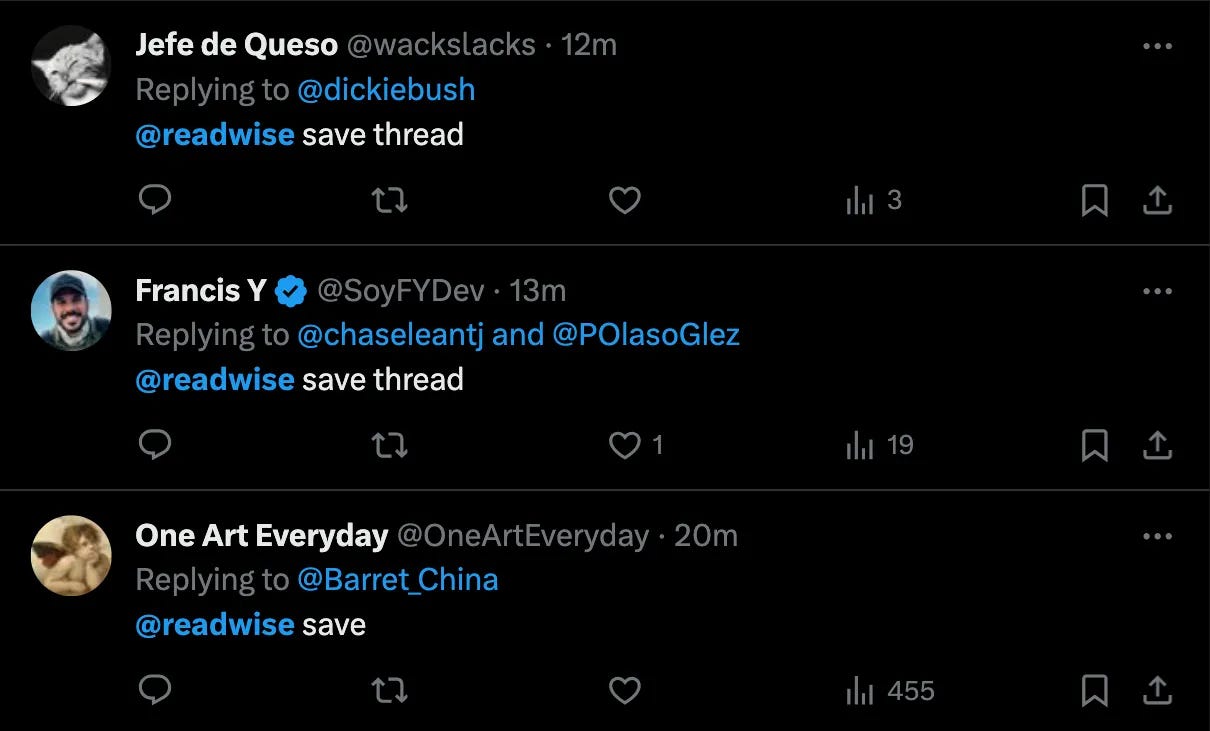Open the @Barret_China mention link
The image size is (1210, 731).
click(x=397, y=580)
